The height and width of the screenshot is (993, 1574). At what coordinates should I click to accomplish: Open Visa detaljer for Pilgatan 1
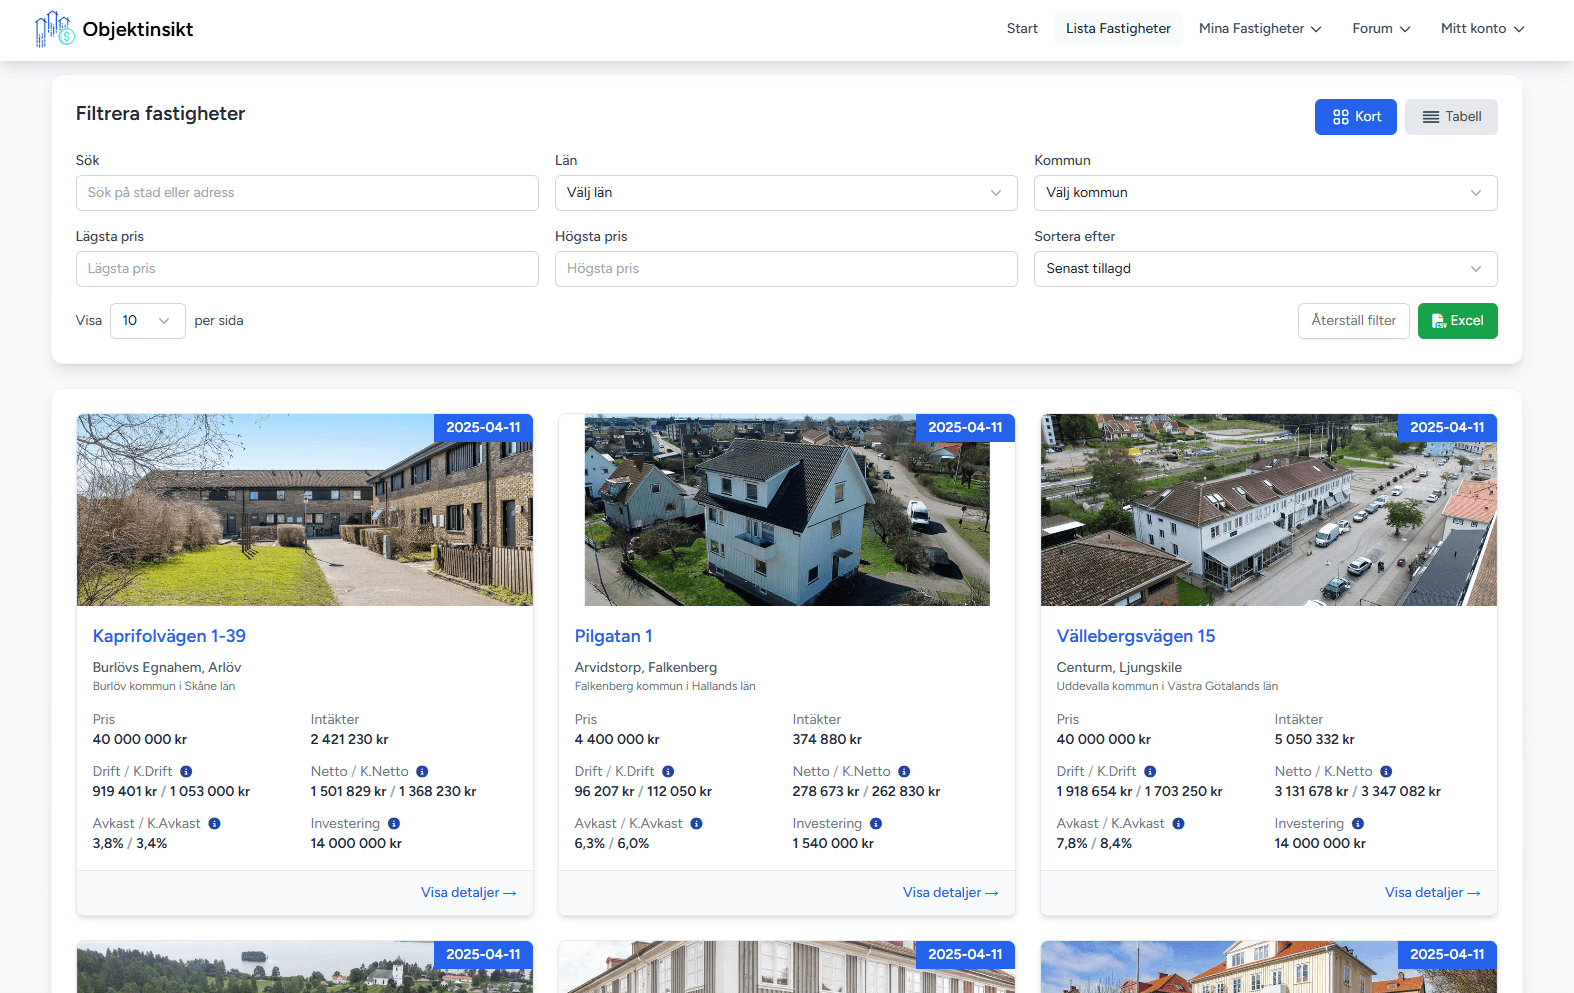pos(950,893)
